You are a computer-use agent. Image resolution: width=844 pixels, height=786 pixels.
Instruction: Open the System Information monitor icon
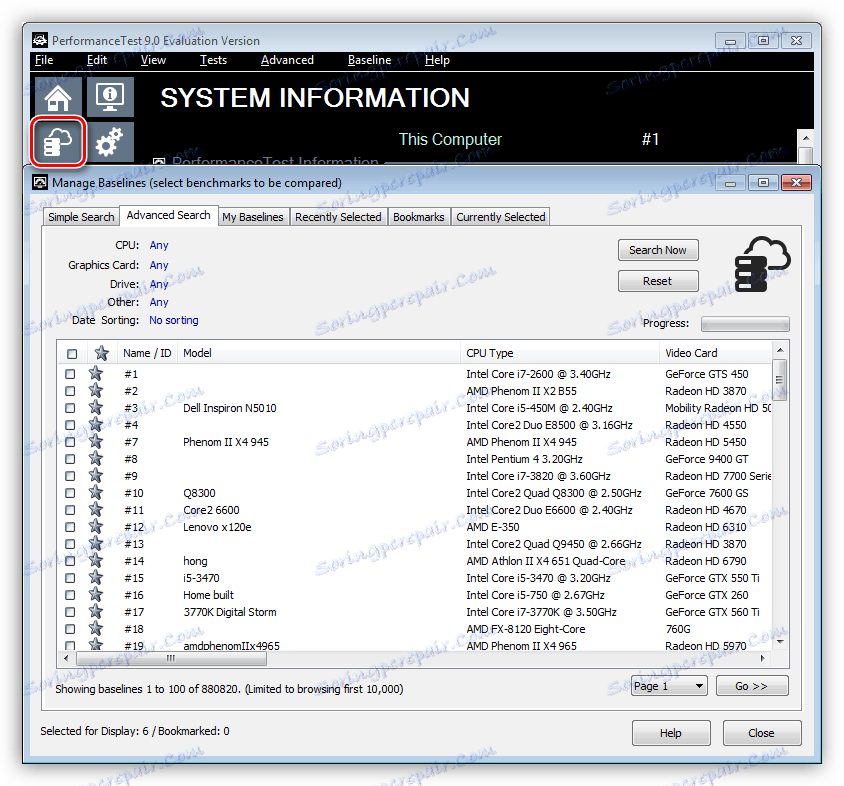point(110,97)
